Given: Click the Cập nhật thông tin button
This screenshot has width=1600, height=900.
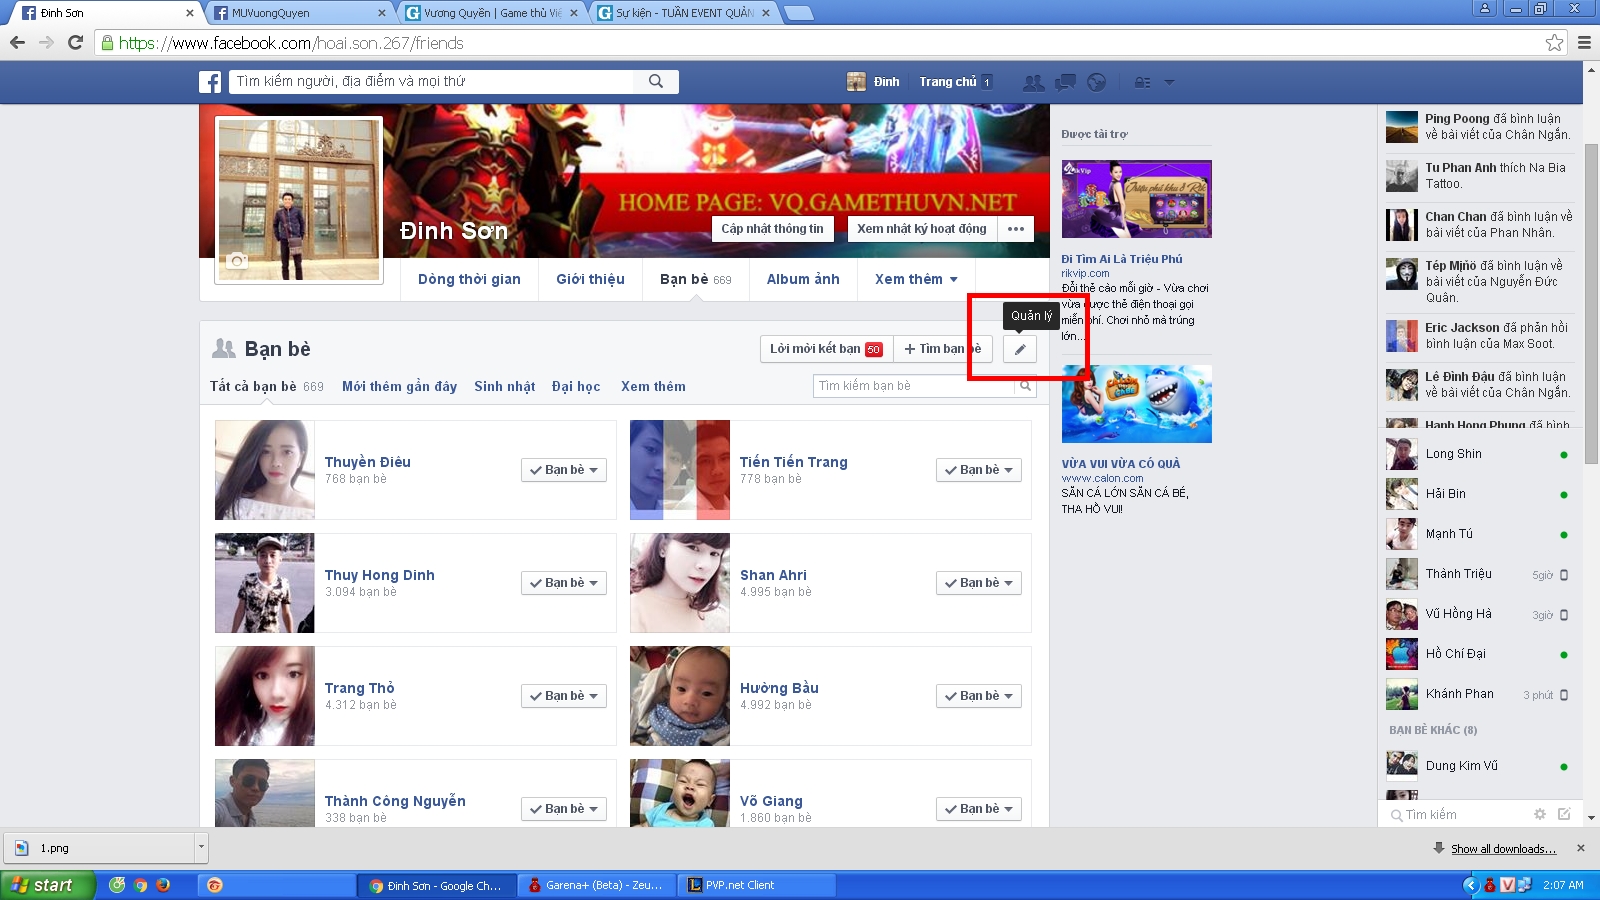Looking at the screenshot, I should coord(772,229).
